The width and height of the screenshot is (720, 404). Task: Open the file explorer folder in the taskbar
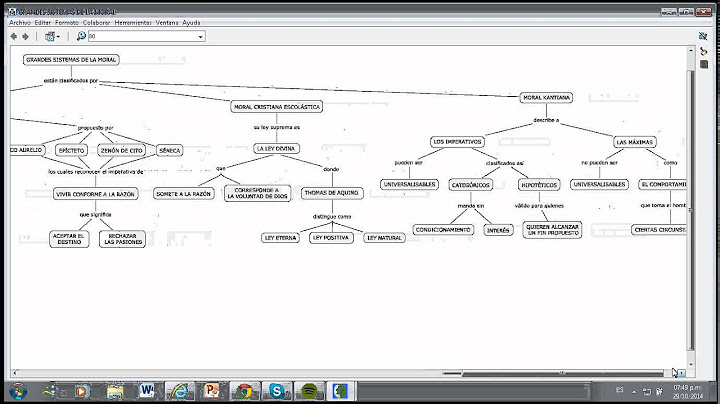(115, 391)
